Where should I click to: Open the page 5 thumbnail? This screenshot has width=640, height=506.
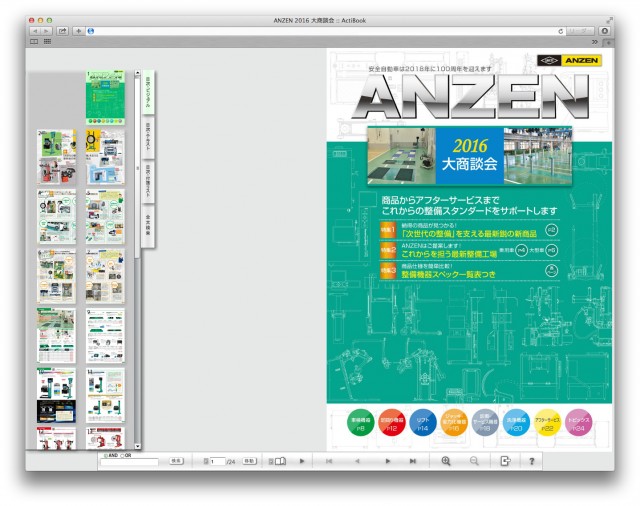click(105, 217)
